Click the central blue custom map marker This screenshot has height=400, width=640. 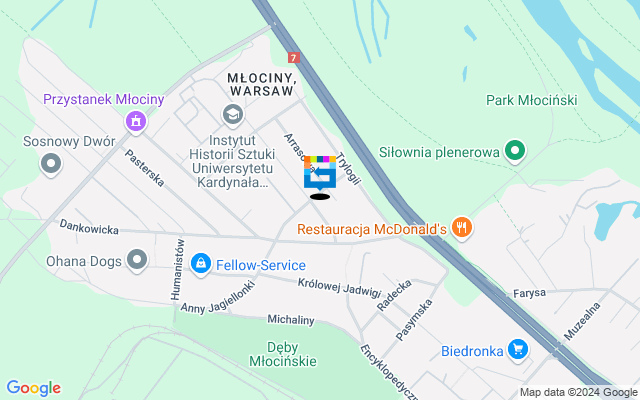pyautogui.click(x=320, y=173)
